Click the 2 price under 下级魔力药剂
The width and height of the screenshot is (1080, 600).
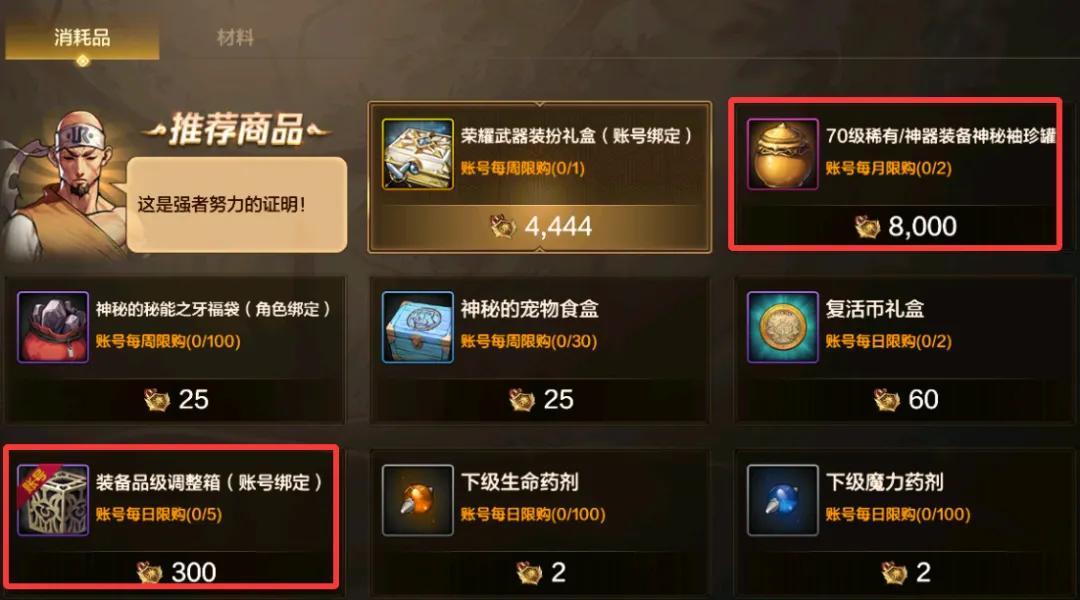point(923,572)
